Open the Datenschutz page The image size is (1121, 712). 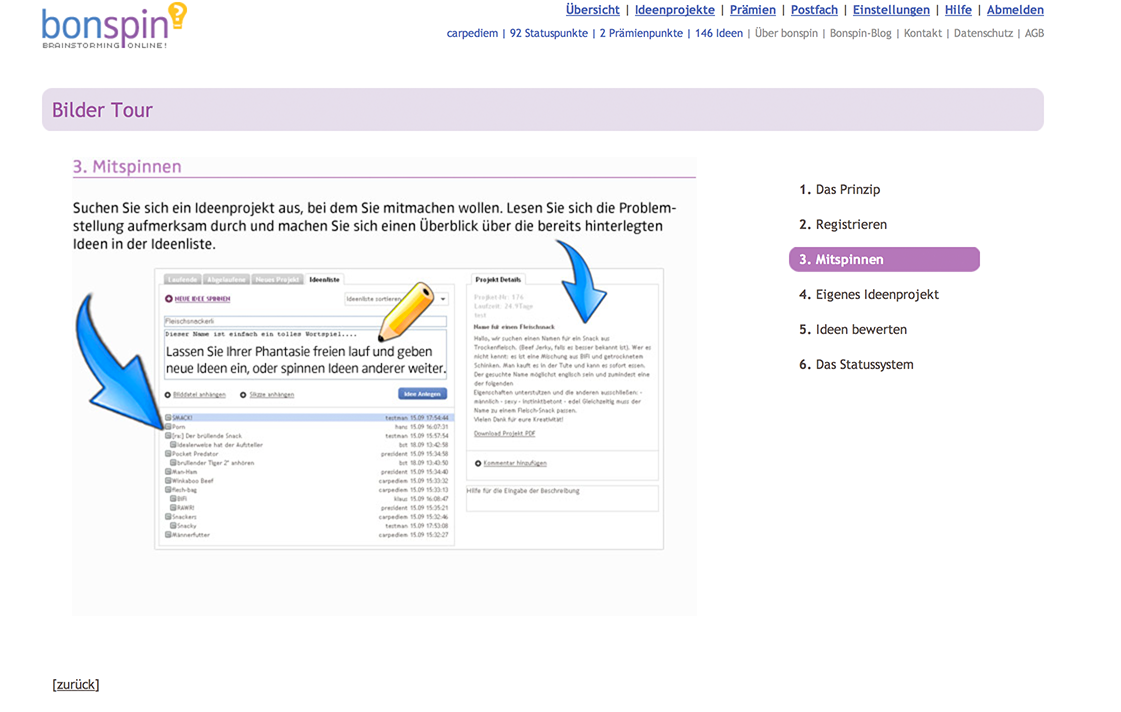(x=983, y=33)
